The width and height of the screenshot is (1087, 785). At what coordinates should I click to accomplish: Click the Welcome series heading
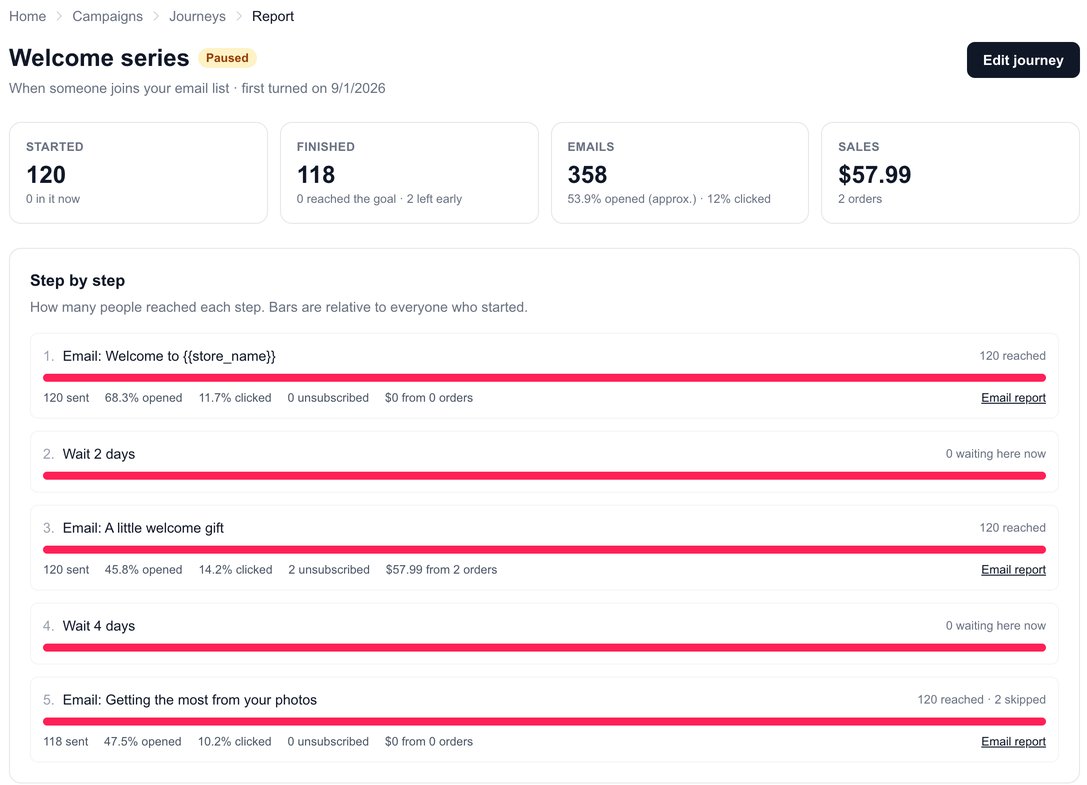pyautogui.click(x=99, y=58)
